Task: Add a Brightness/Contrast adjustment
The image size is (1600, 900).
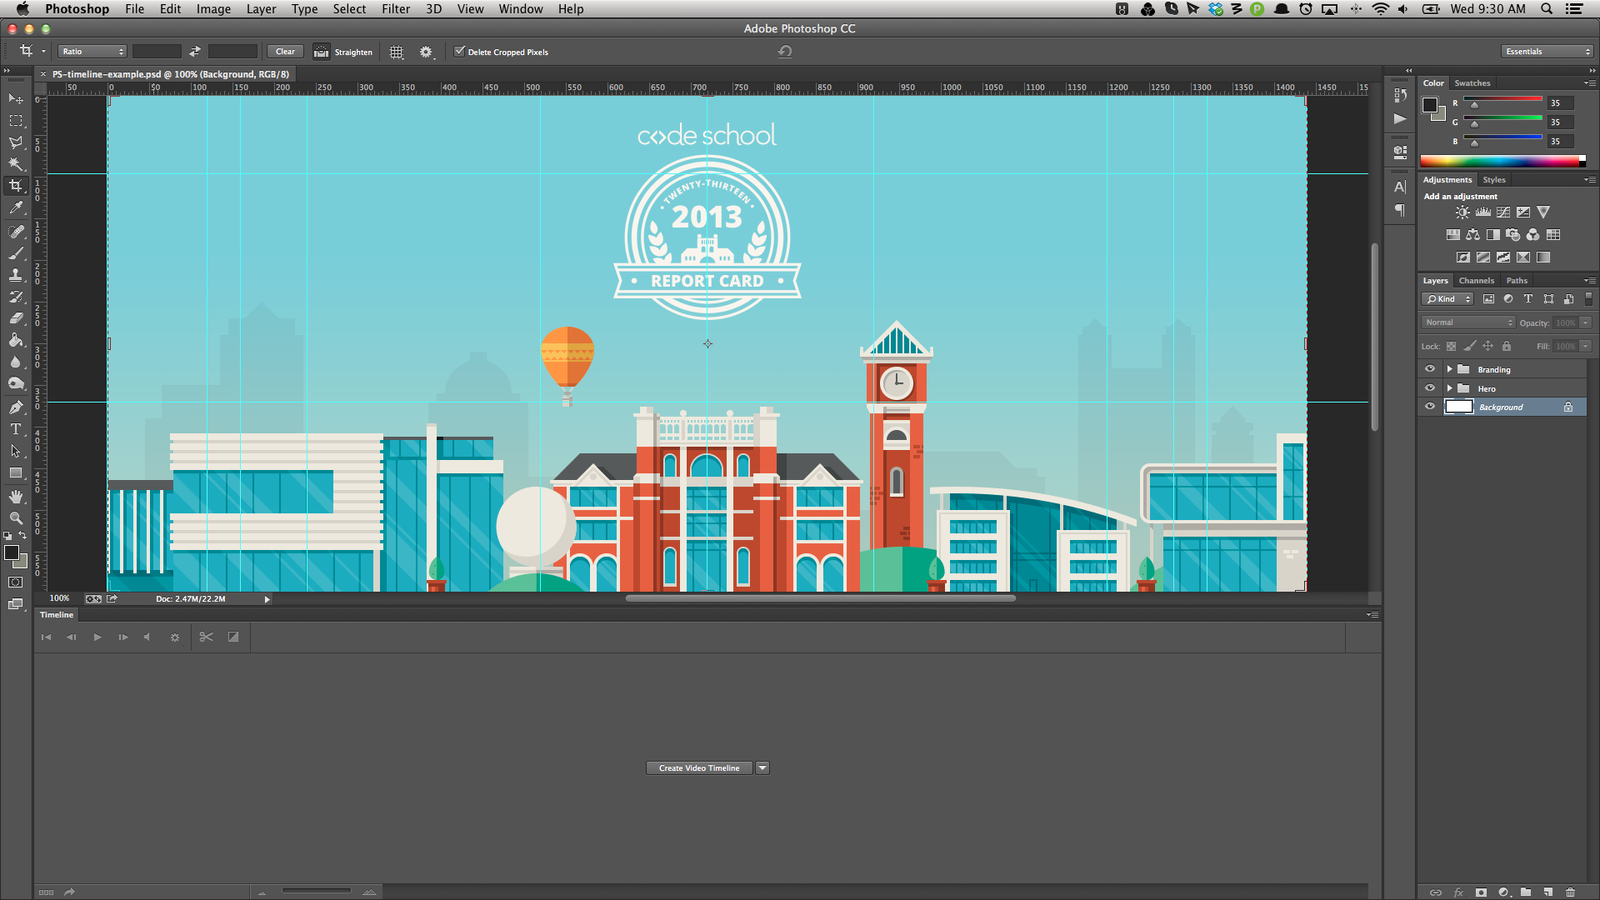Action: coord(1463,212)
